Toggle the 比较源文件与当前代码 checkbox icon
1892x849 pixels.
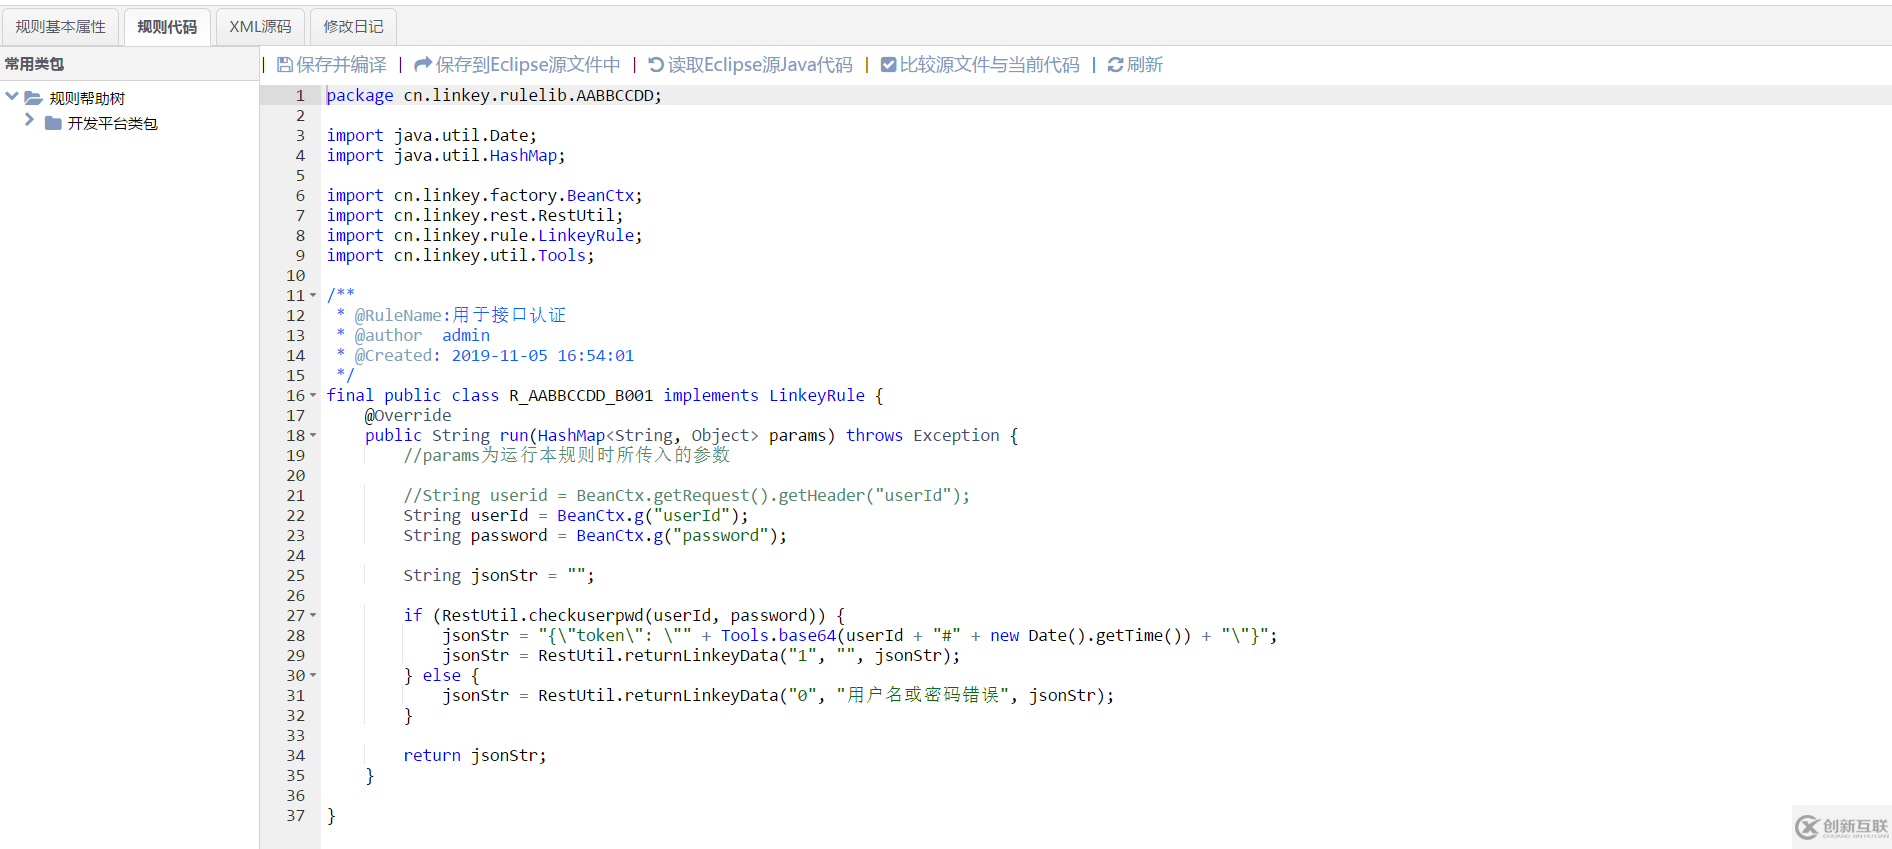click(x=888, y=65)
